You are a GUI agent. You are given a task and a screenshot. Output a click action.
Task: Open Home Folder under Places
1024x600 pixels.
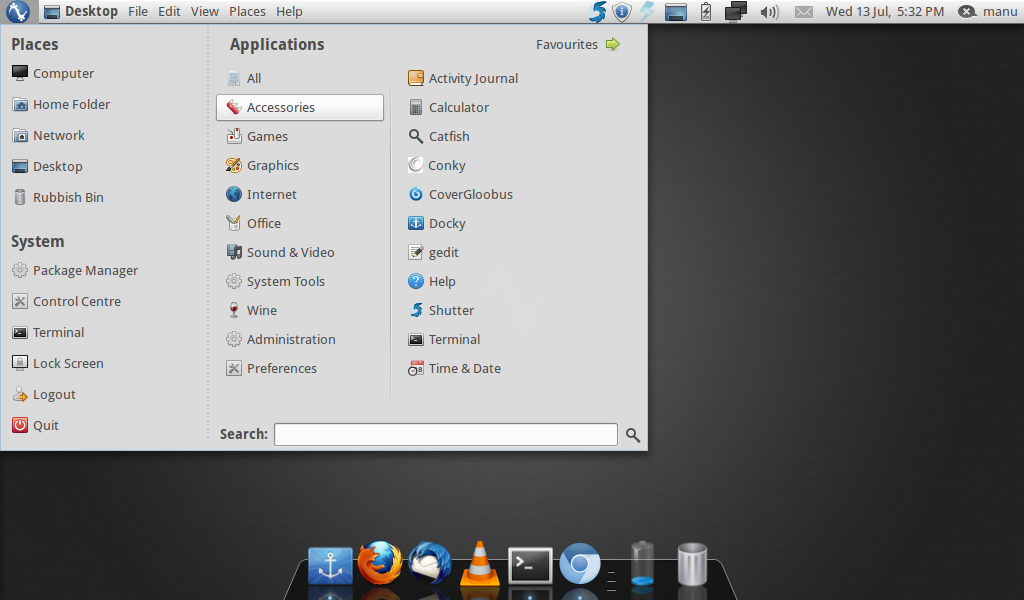[61, 104]
